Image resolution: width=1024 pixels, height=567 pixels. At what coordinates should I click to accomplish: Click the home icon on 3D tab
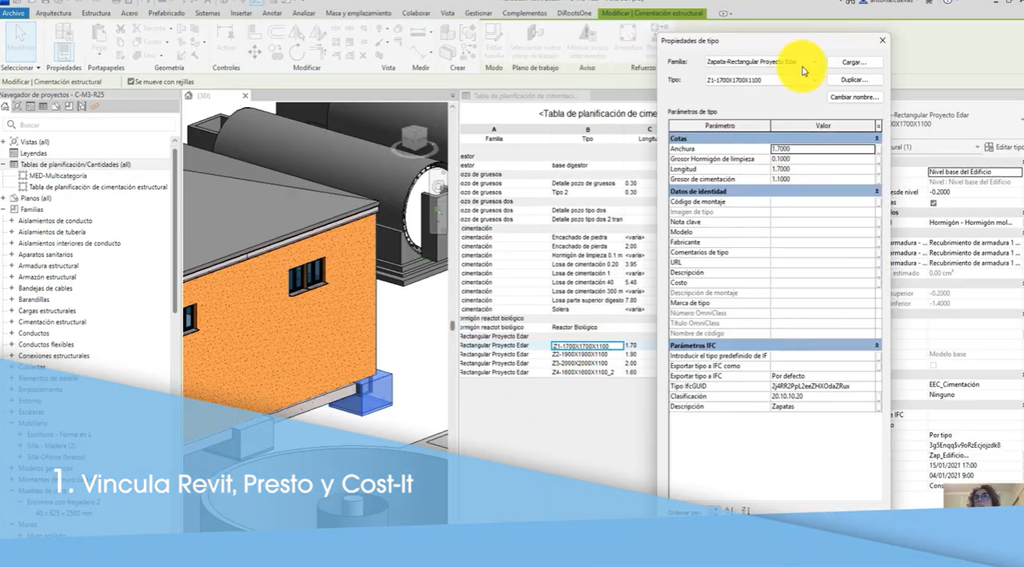click(x=189, y=95)
